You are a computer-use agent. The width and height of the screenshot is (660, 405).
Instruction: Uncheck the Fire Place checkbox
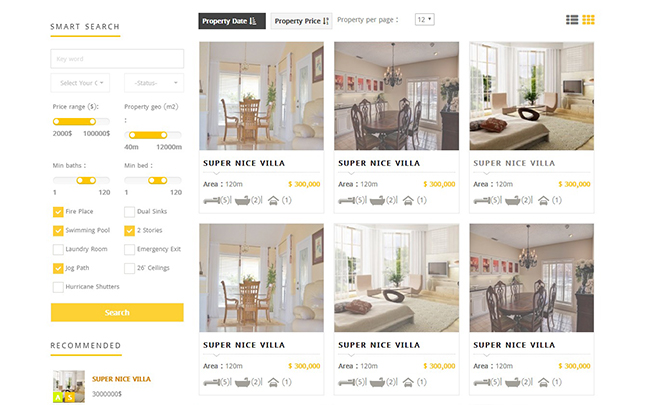(58, 212)
